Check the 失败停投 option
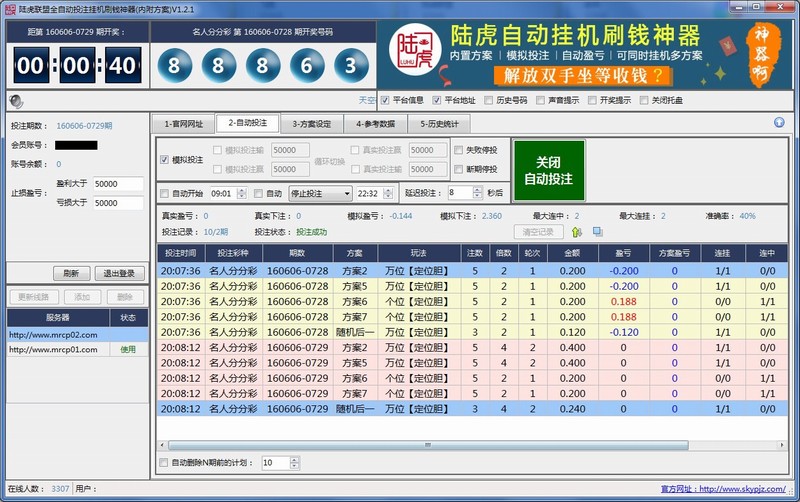The width and height of the screenshot is (800, 502). point(459,150)
